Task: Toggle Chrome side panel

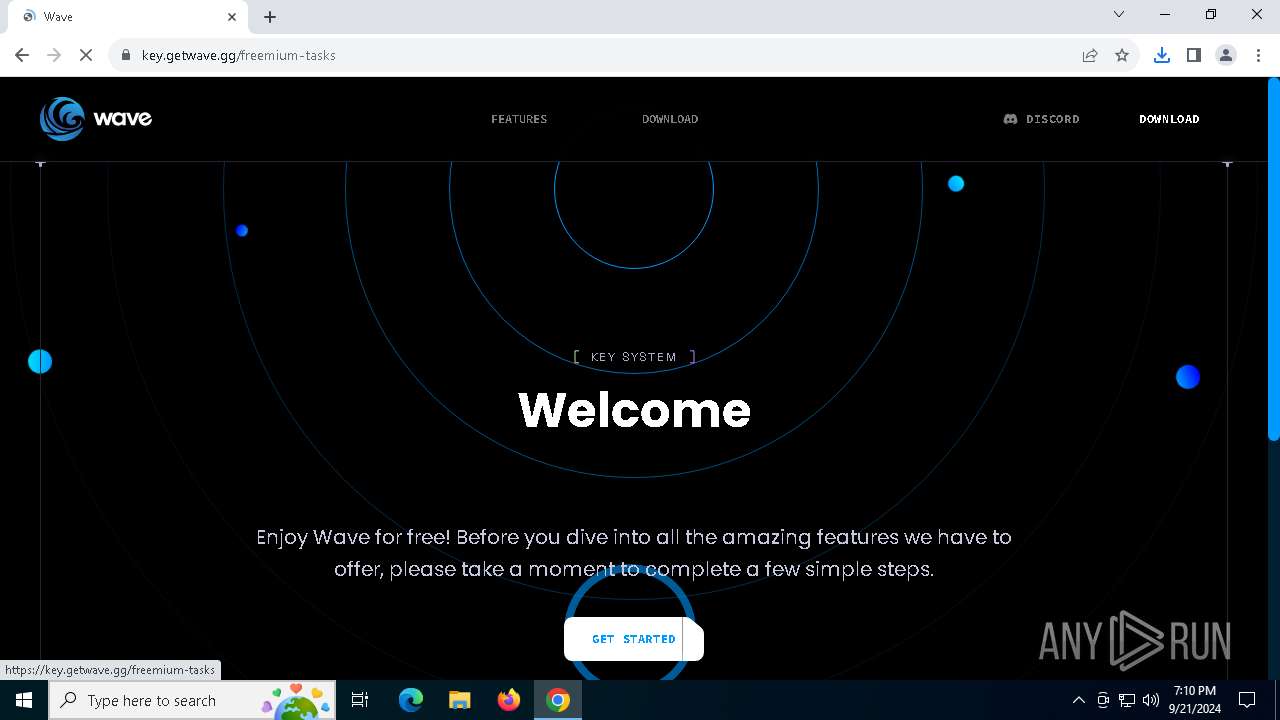Action: coord(1193,55)
